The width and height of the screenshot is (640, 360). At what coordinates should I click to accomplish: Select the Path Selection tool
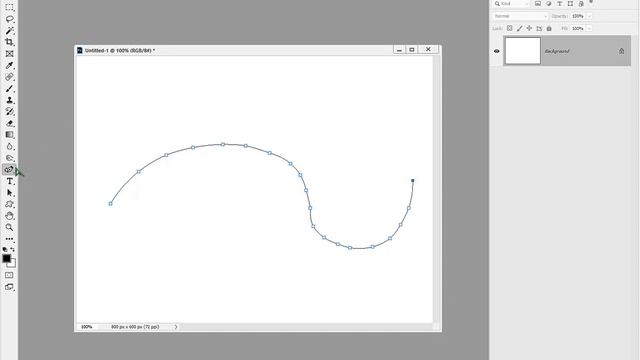[9, 193]
